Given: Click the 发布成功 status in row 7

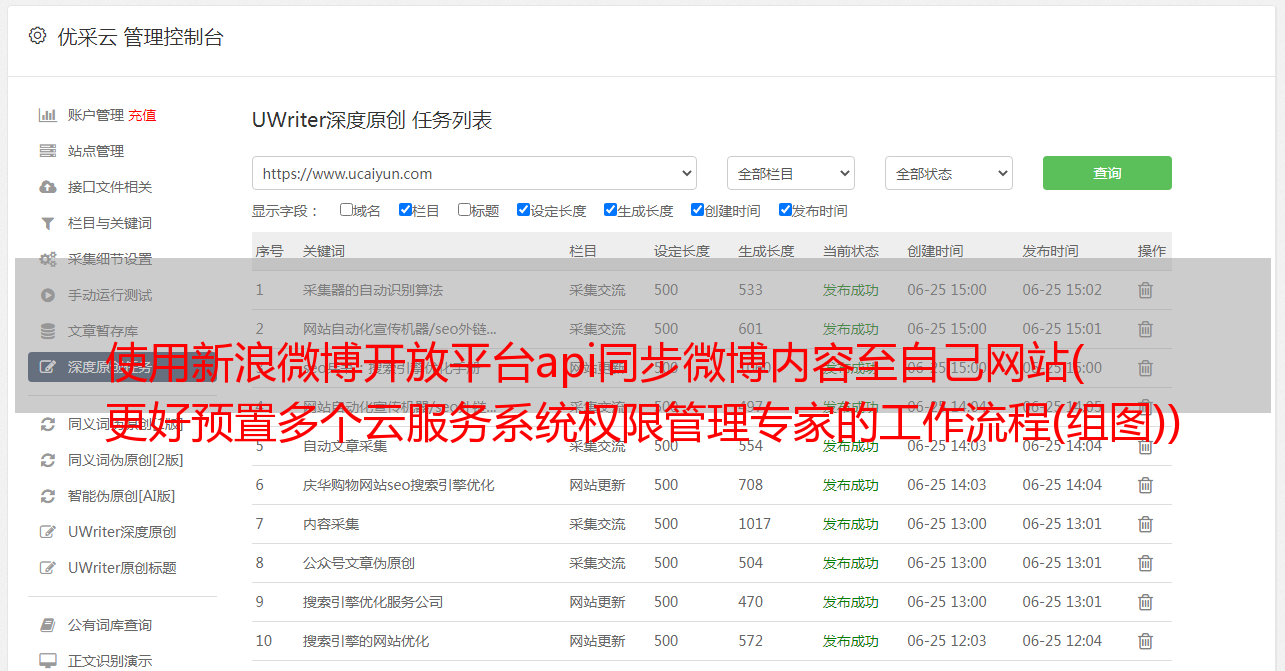Looking at the screenshot, I should click(x=851, y=524).
